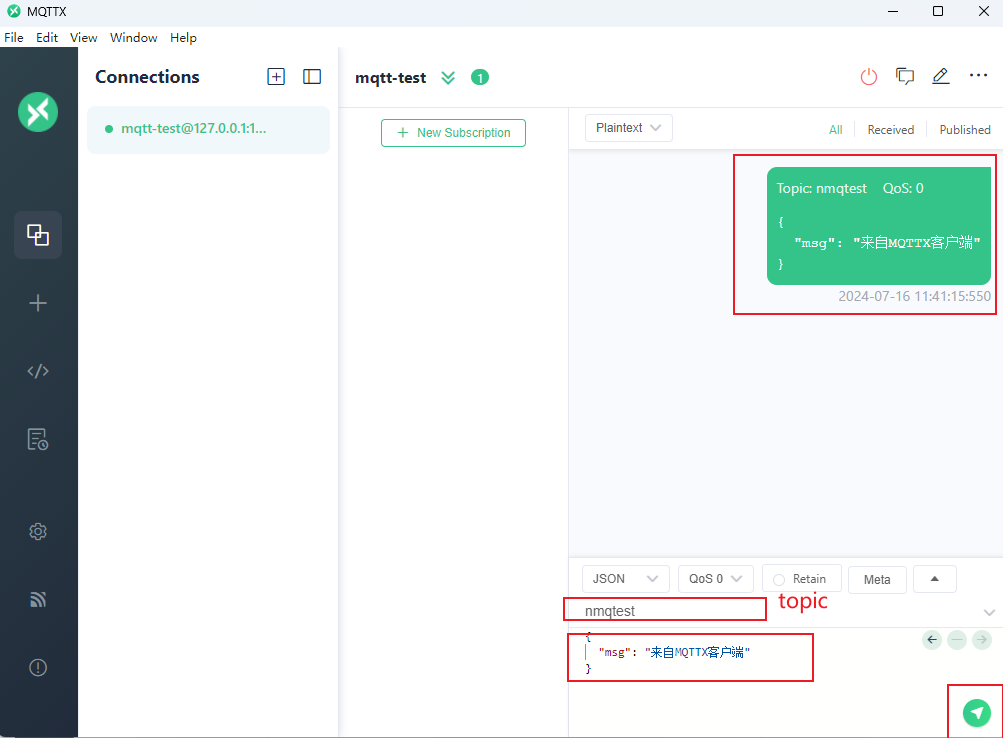Viewport: 1003px width, 738px height.
Task: Send the message with the green paper-plane button
Action: (977, 712)
